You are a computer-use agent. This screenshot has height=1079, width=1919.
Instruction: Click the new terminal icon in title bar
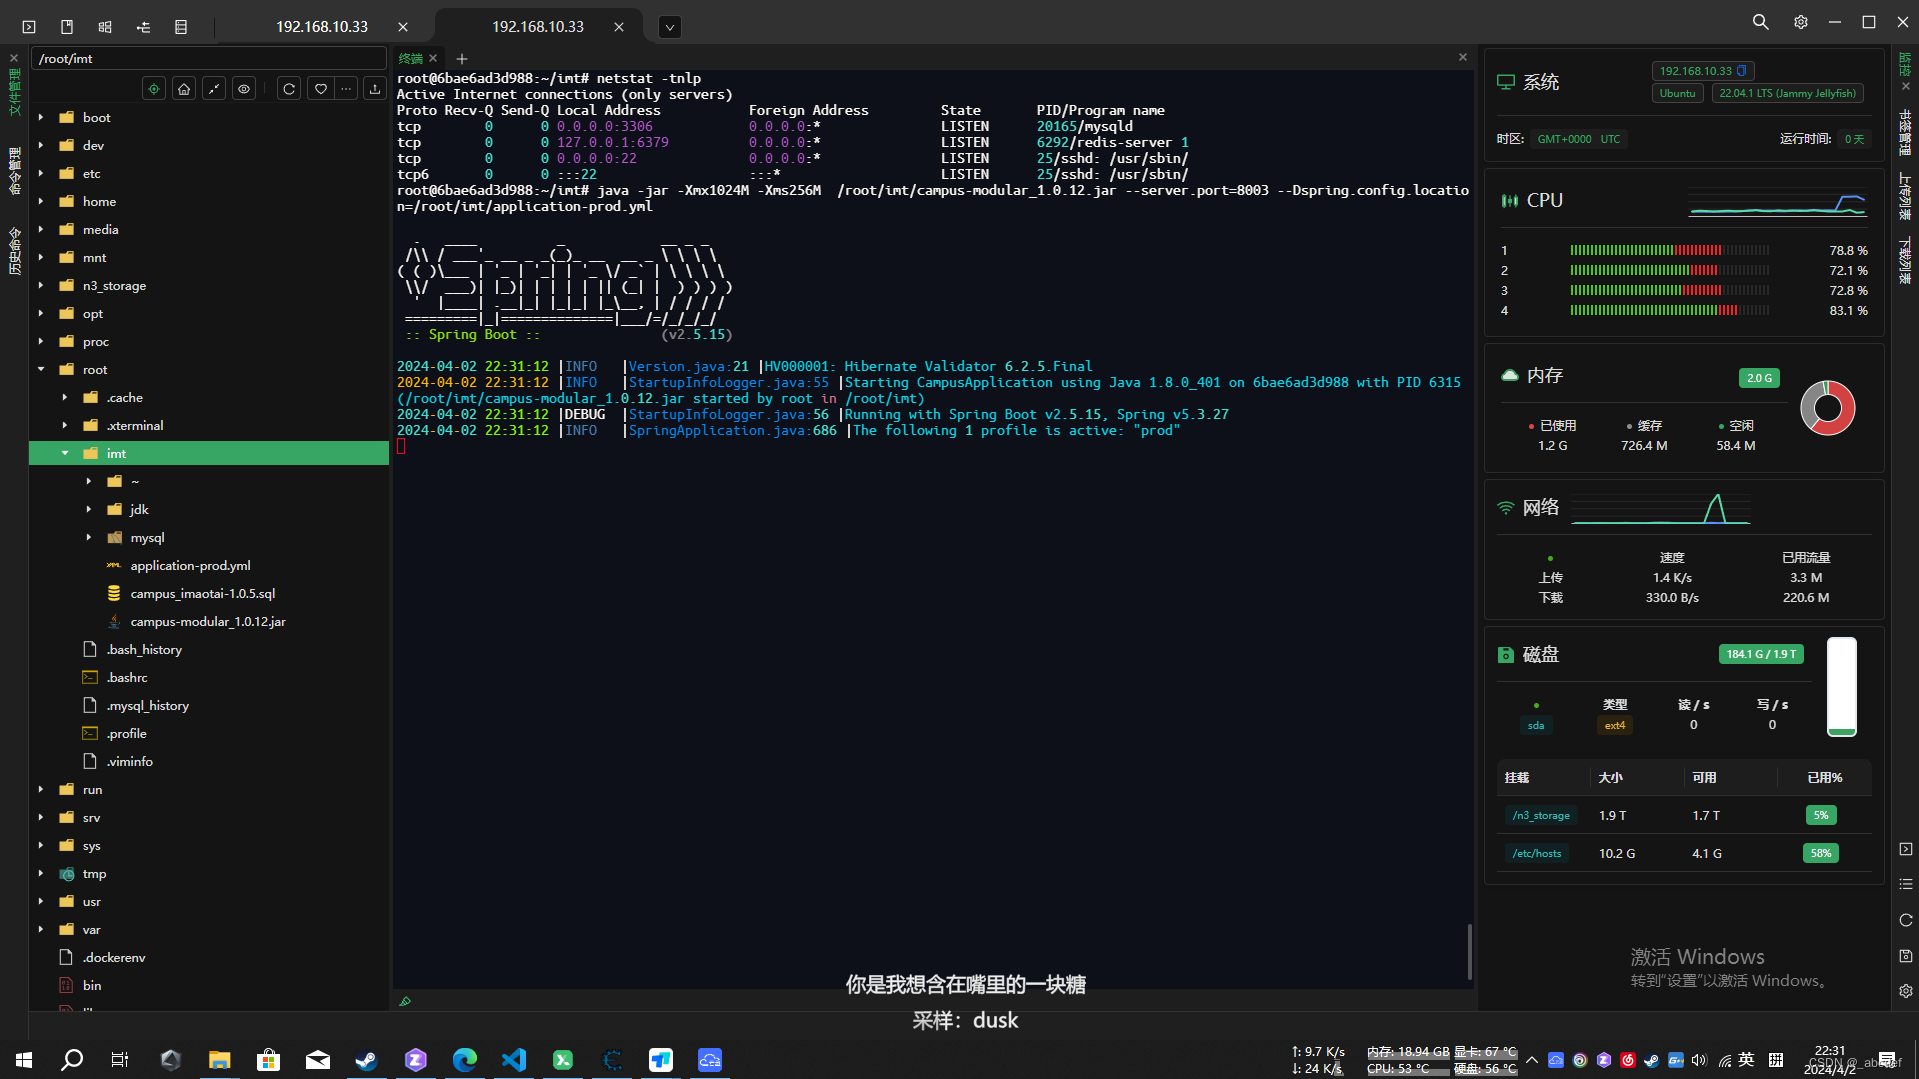click(29, 27)
